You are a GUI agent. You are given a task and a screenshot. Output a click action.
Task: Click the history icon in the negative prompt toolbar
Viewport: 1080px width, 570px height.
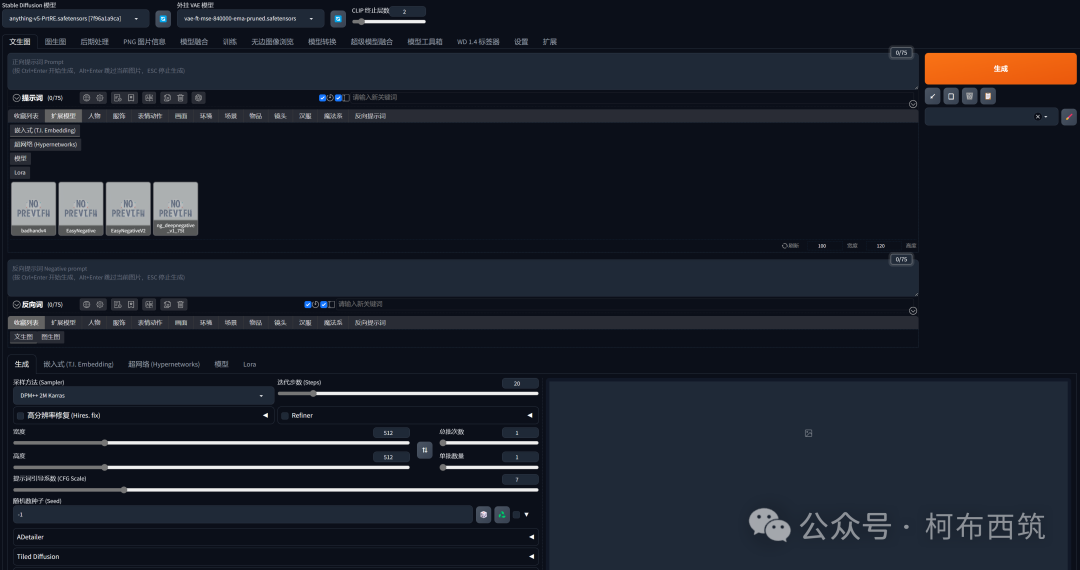[117, 304]
